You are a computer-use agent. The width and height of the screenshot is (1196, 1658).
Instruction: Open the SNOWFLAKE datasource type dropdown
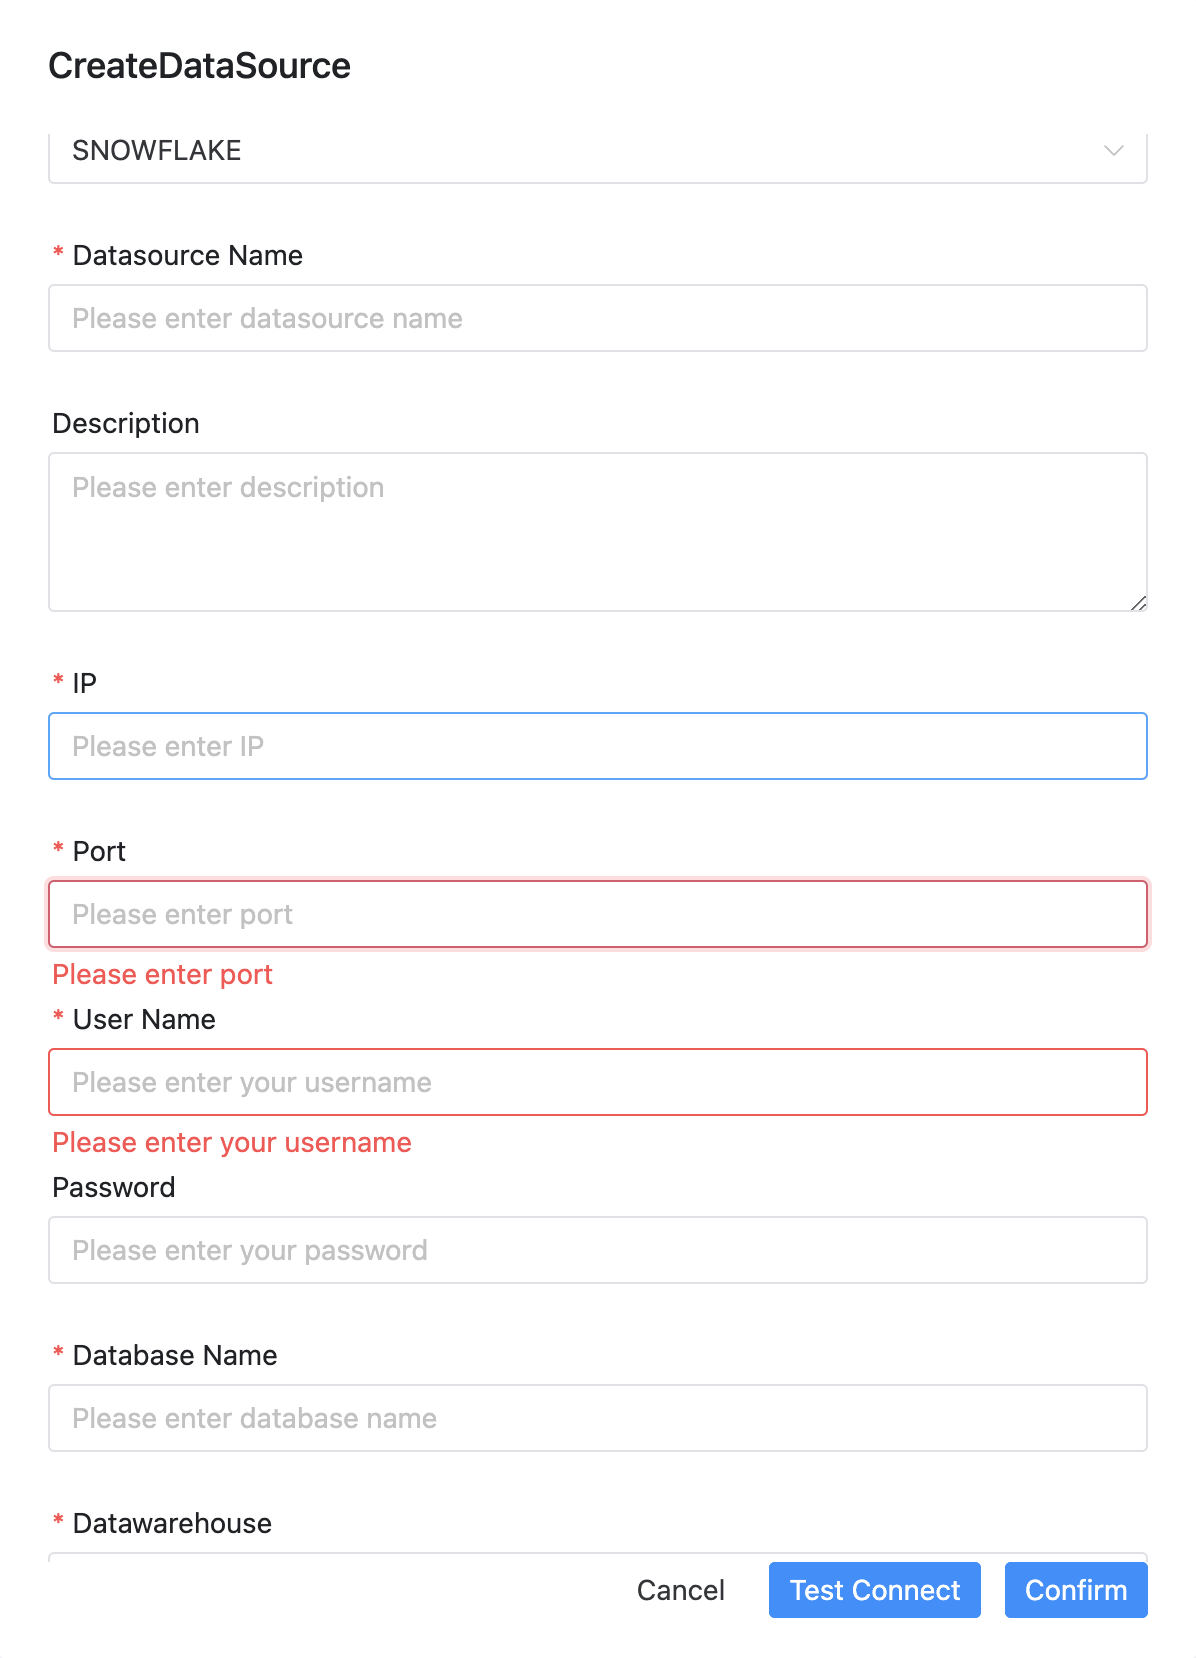[596, 152]
